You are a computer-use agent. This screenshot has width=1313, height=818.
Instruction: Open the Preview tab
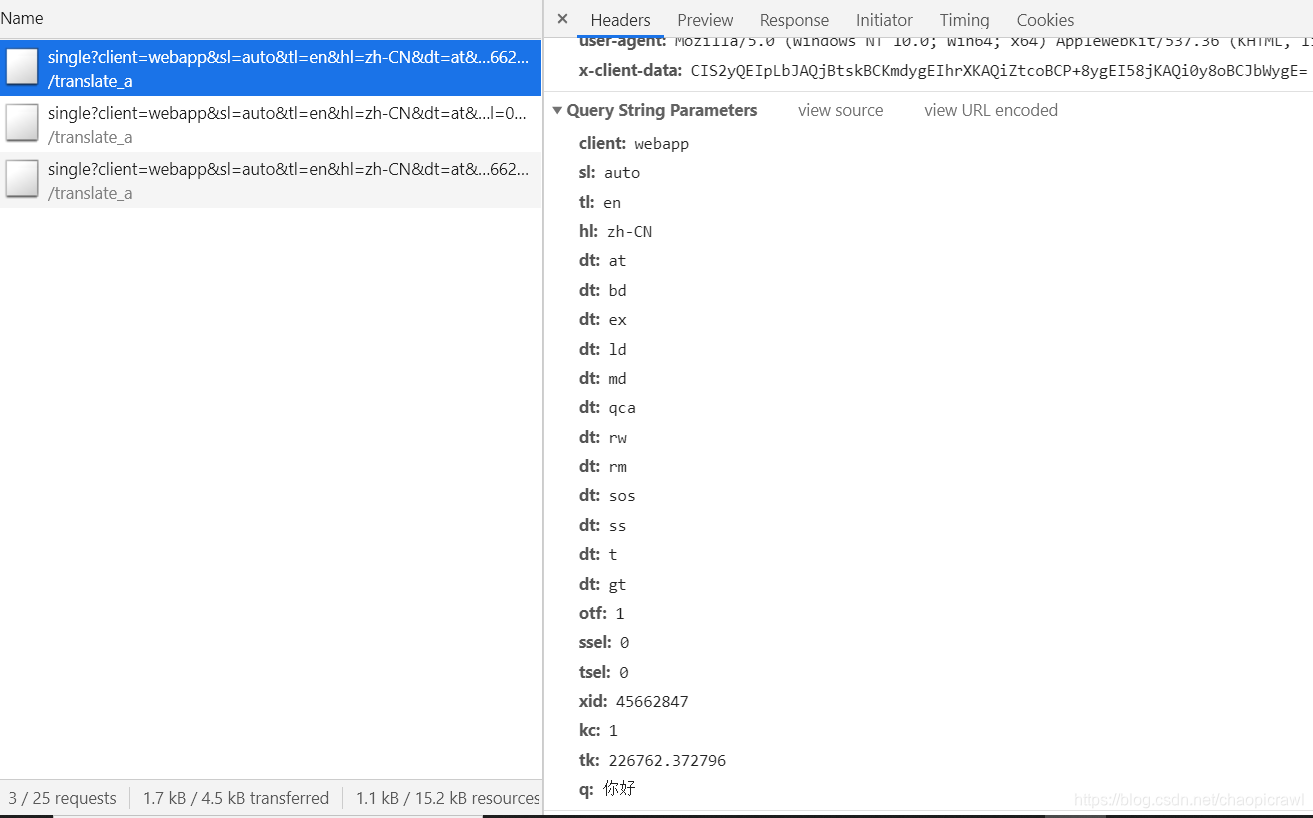point(705,20)
